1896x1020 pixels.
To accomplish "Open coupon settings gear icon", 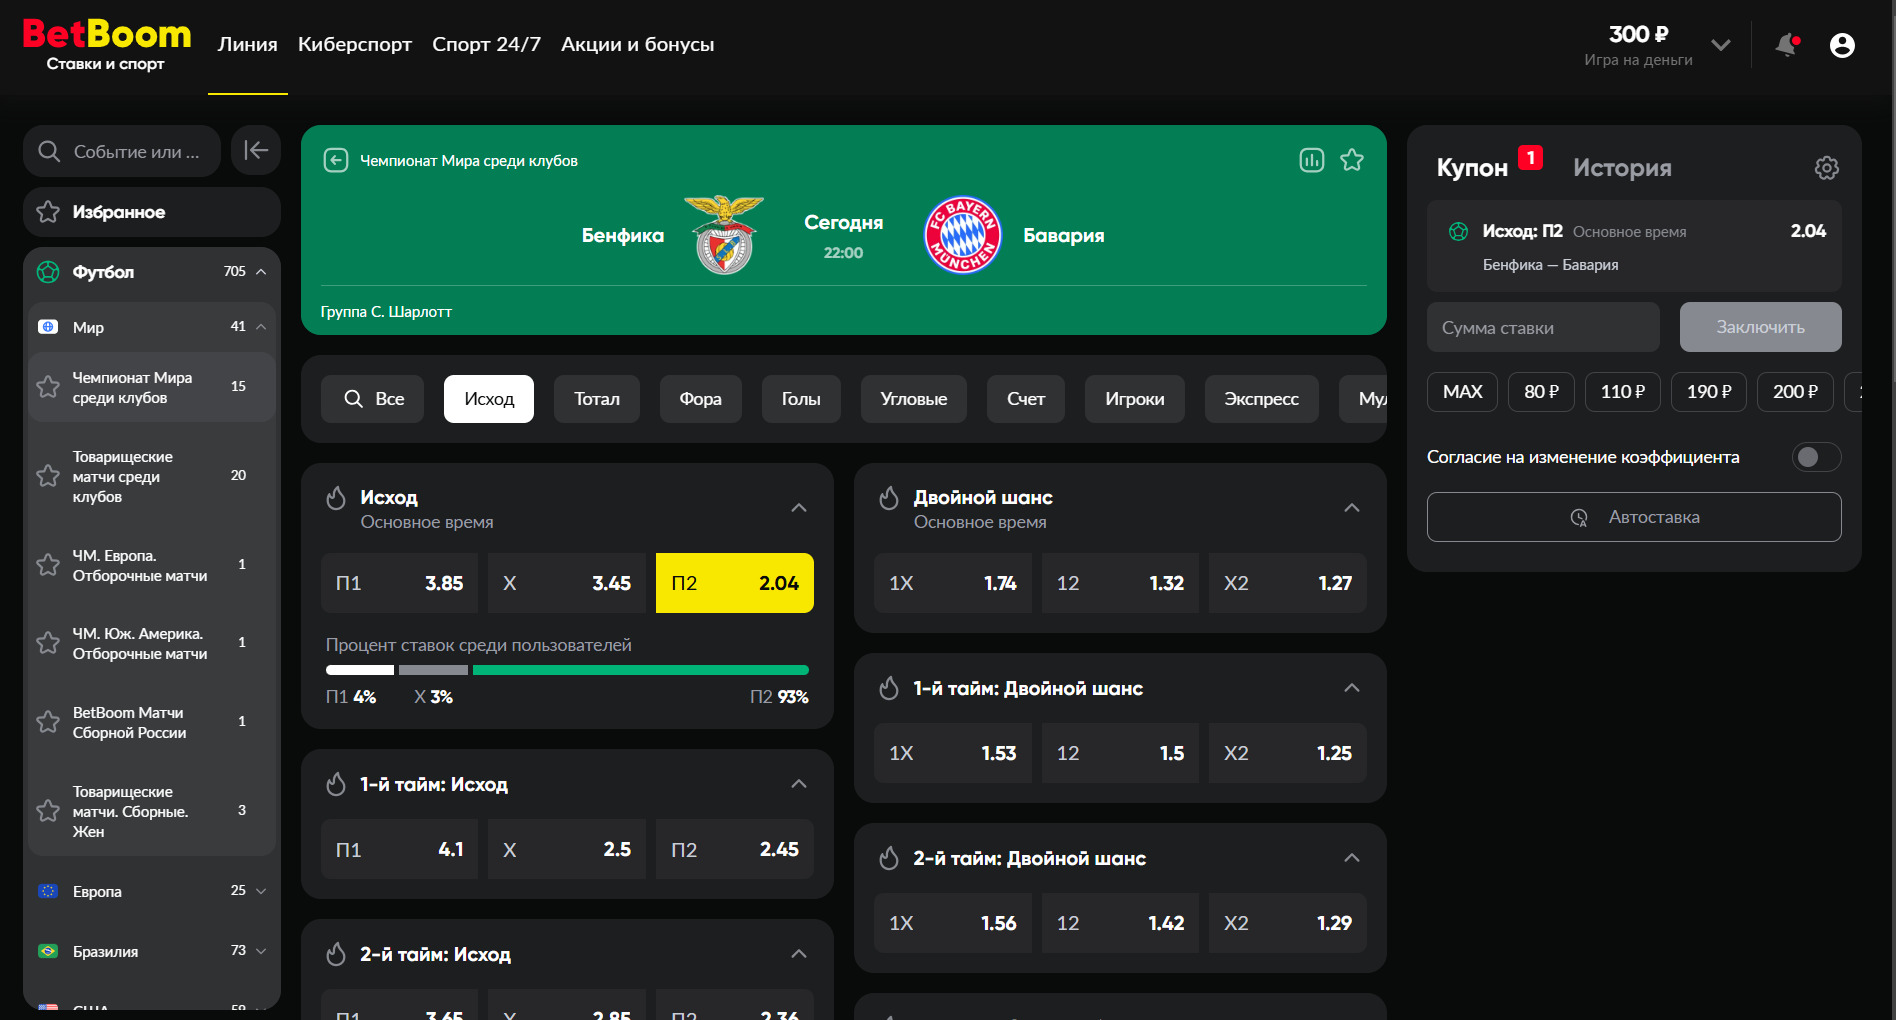I will tap(1827, 168).
